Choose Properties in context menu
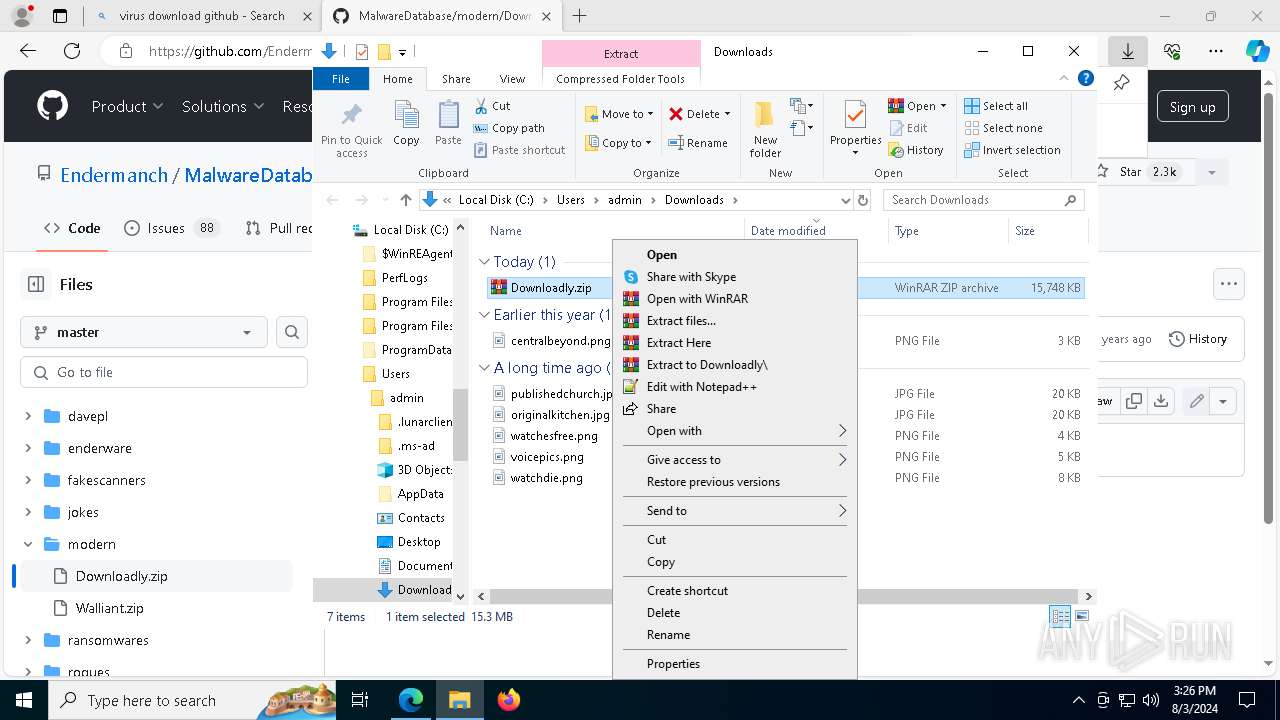Image resolution: width=1280 pixels, height=720 pixels. click(734, 664)
